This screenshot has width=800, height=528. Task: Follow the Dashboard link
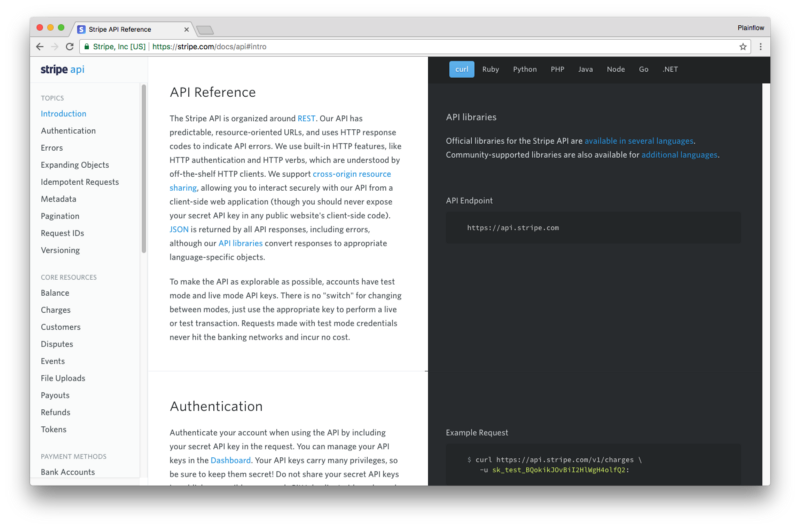click(x=231, y=460)
